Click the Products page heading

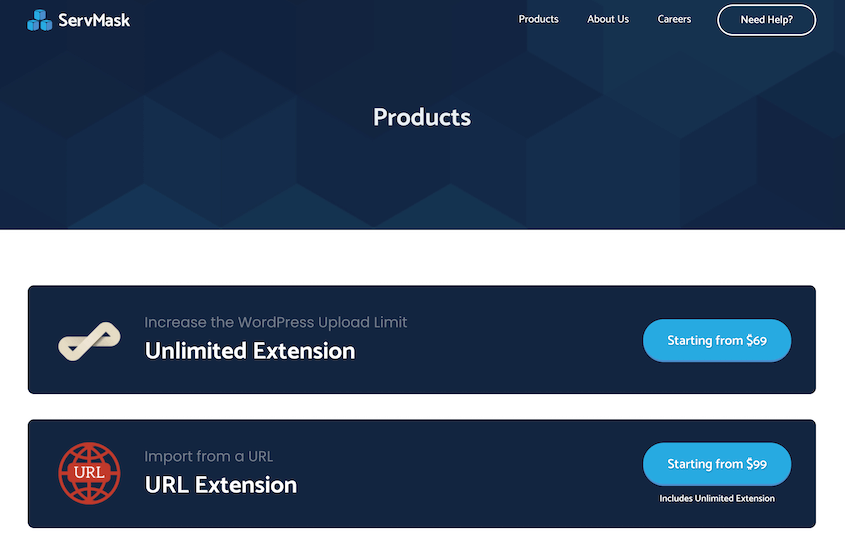click(x=422, y=117)
